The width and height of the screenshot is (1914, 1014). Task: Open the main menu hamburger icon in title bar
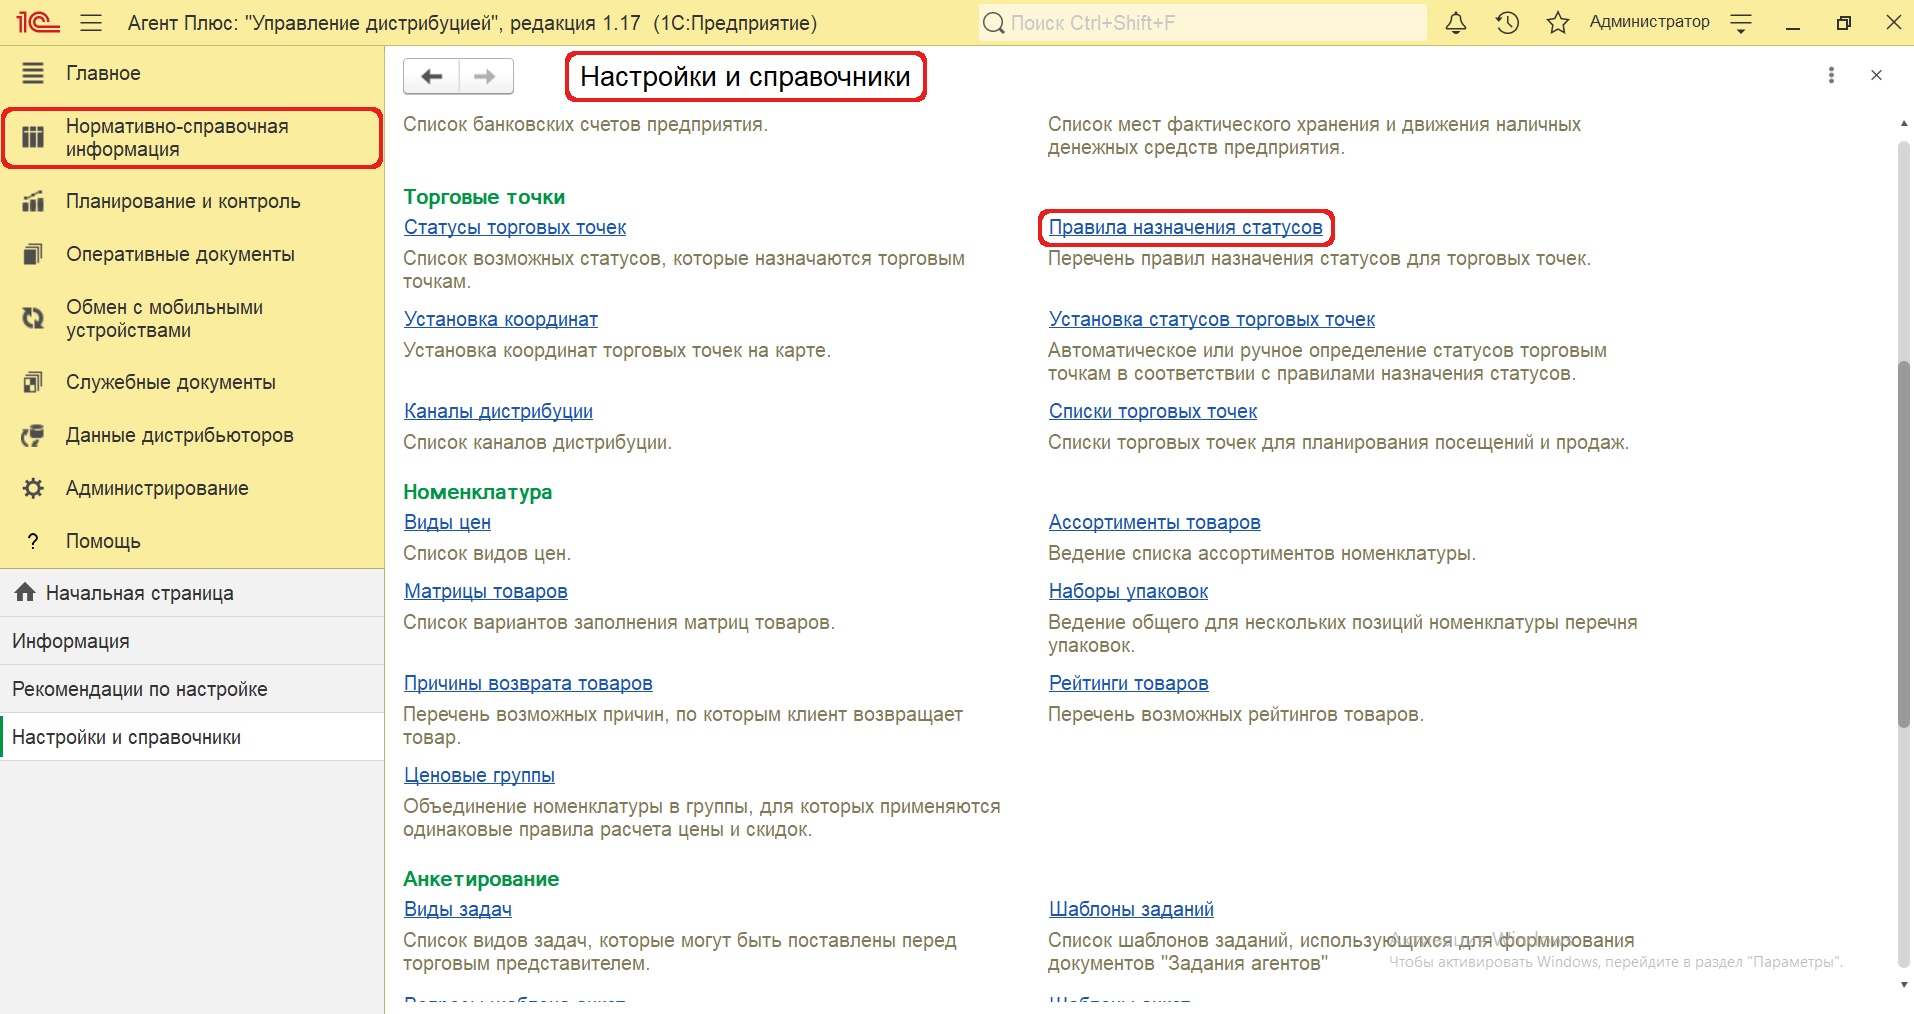[x=91, y=22]
